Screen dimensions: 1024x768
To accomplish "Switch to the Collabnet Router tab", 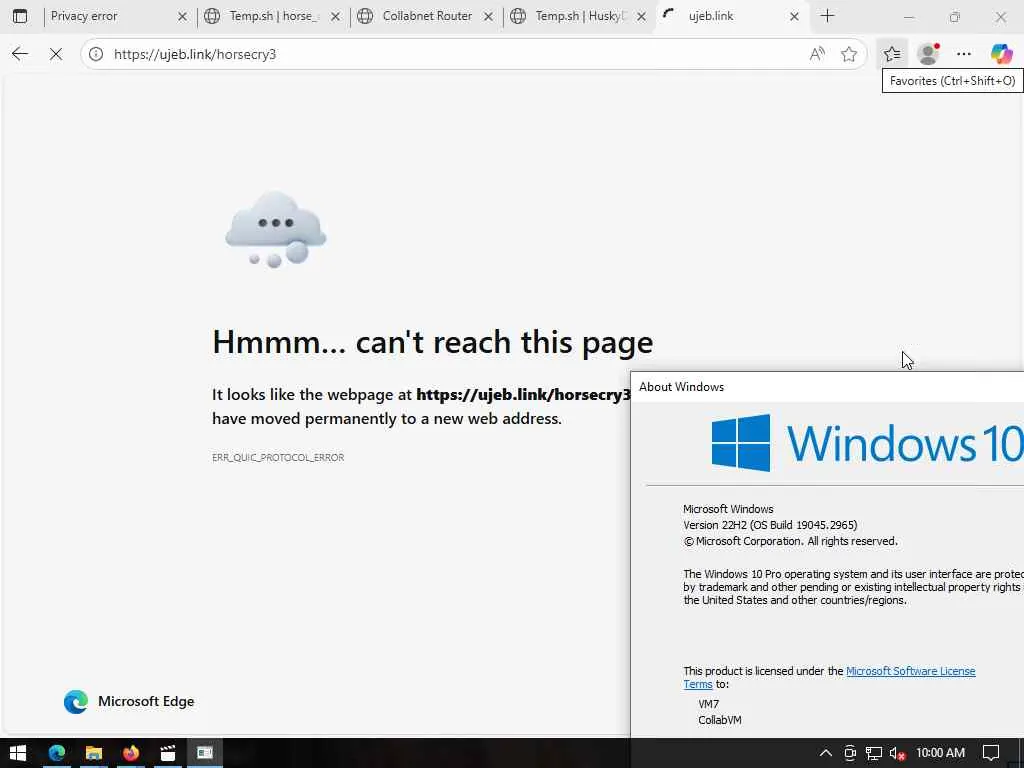I will click(427, 16).
